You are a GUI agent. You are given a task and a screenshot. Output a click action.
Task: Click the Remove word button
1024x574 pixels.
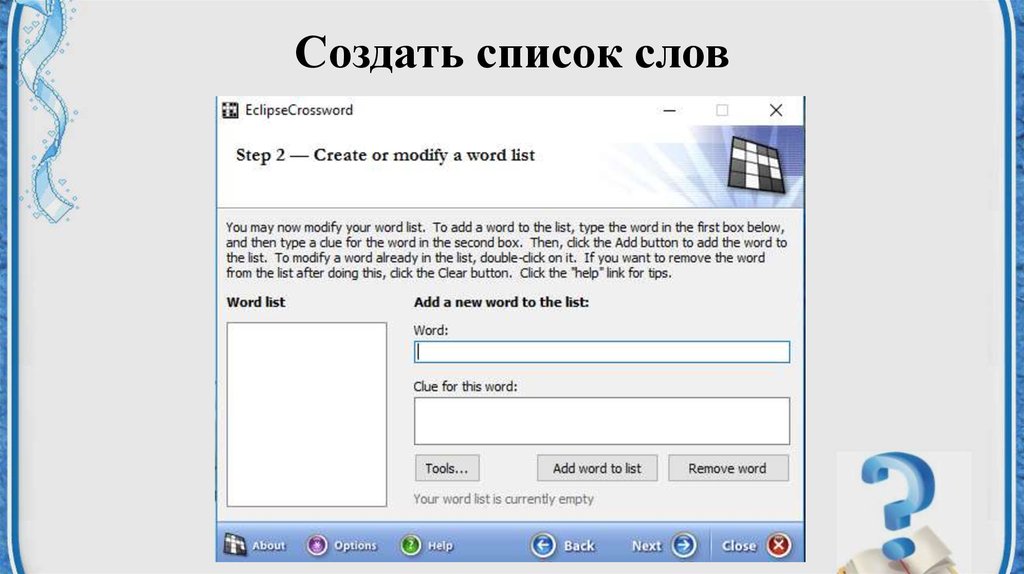coord(728,468)
